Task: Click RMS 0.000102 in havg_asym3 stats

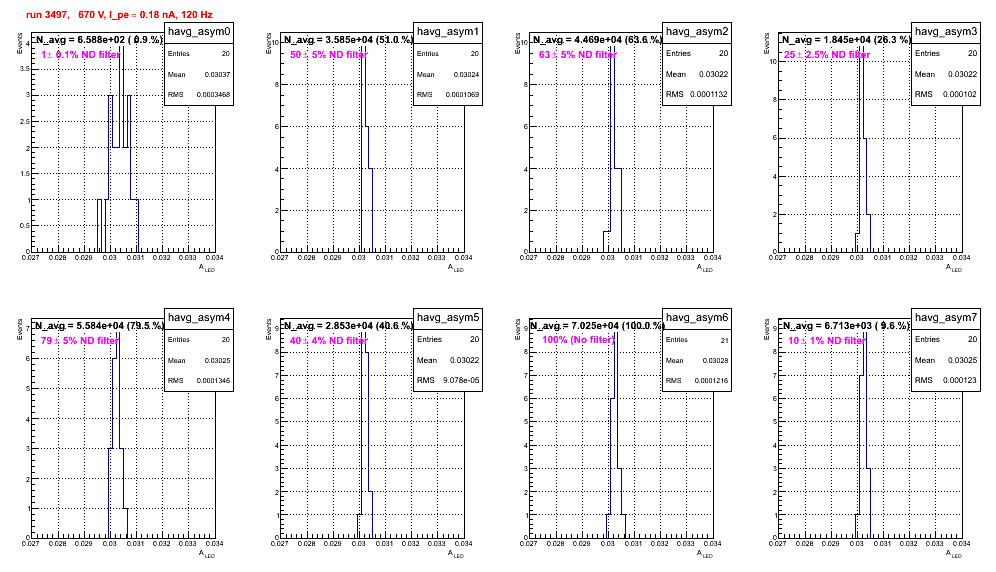Action: (x=946, y=94)
